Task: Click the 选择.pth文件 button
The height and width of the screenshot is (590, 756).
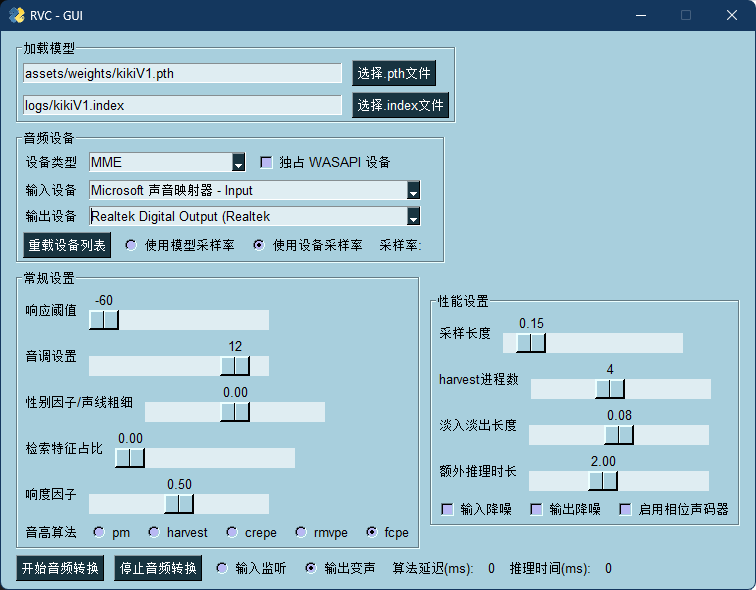Action: tap(394, 73)
